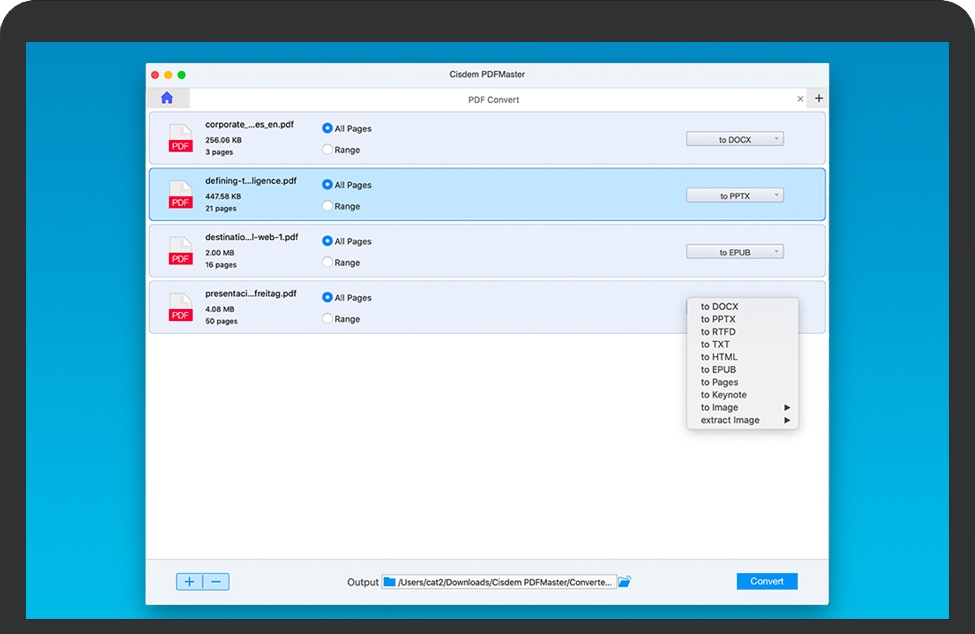The width and height of the screenshot is (975, 634).
Task: Choose 'to HTML' from the format menu
Action: (x=719, y=357)
